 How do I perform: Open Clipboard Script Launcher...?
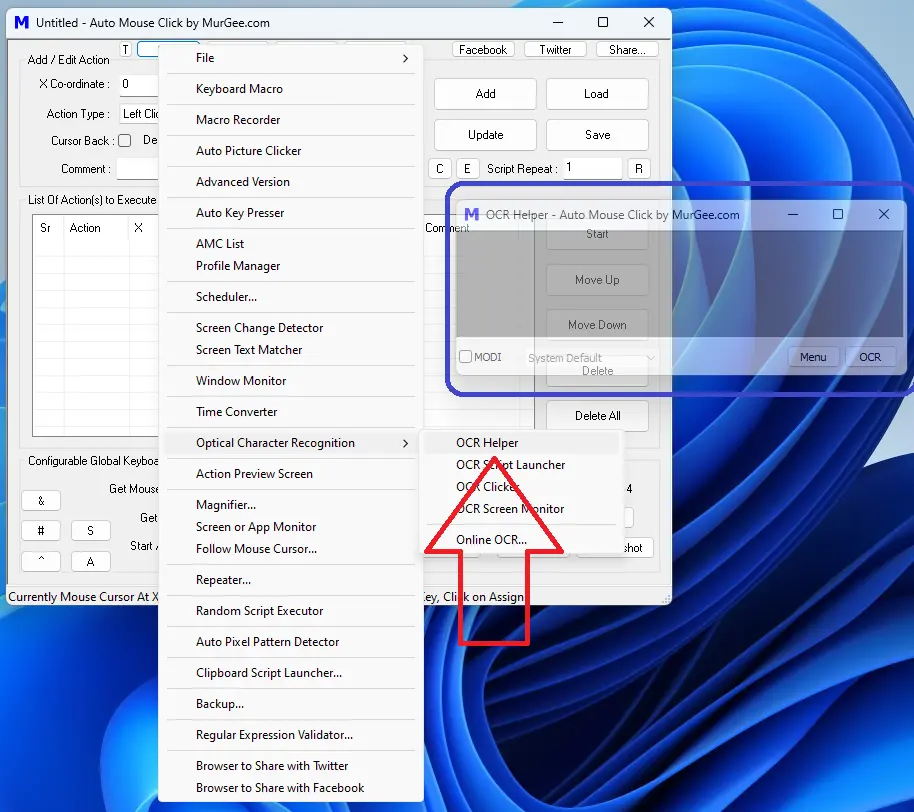291,673
